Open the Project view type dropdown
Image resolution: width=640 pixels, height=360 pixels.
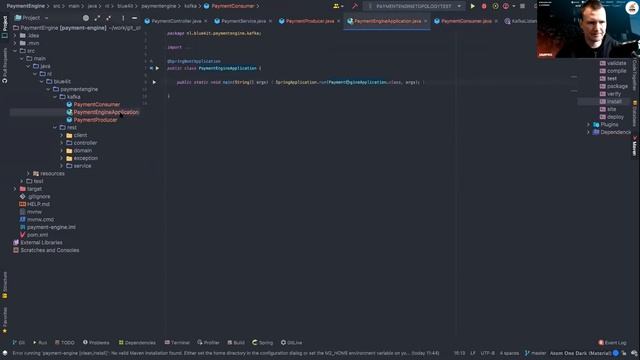(x=32, y=18)
